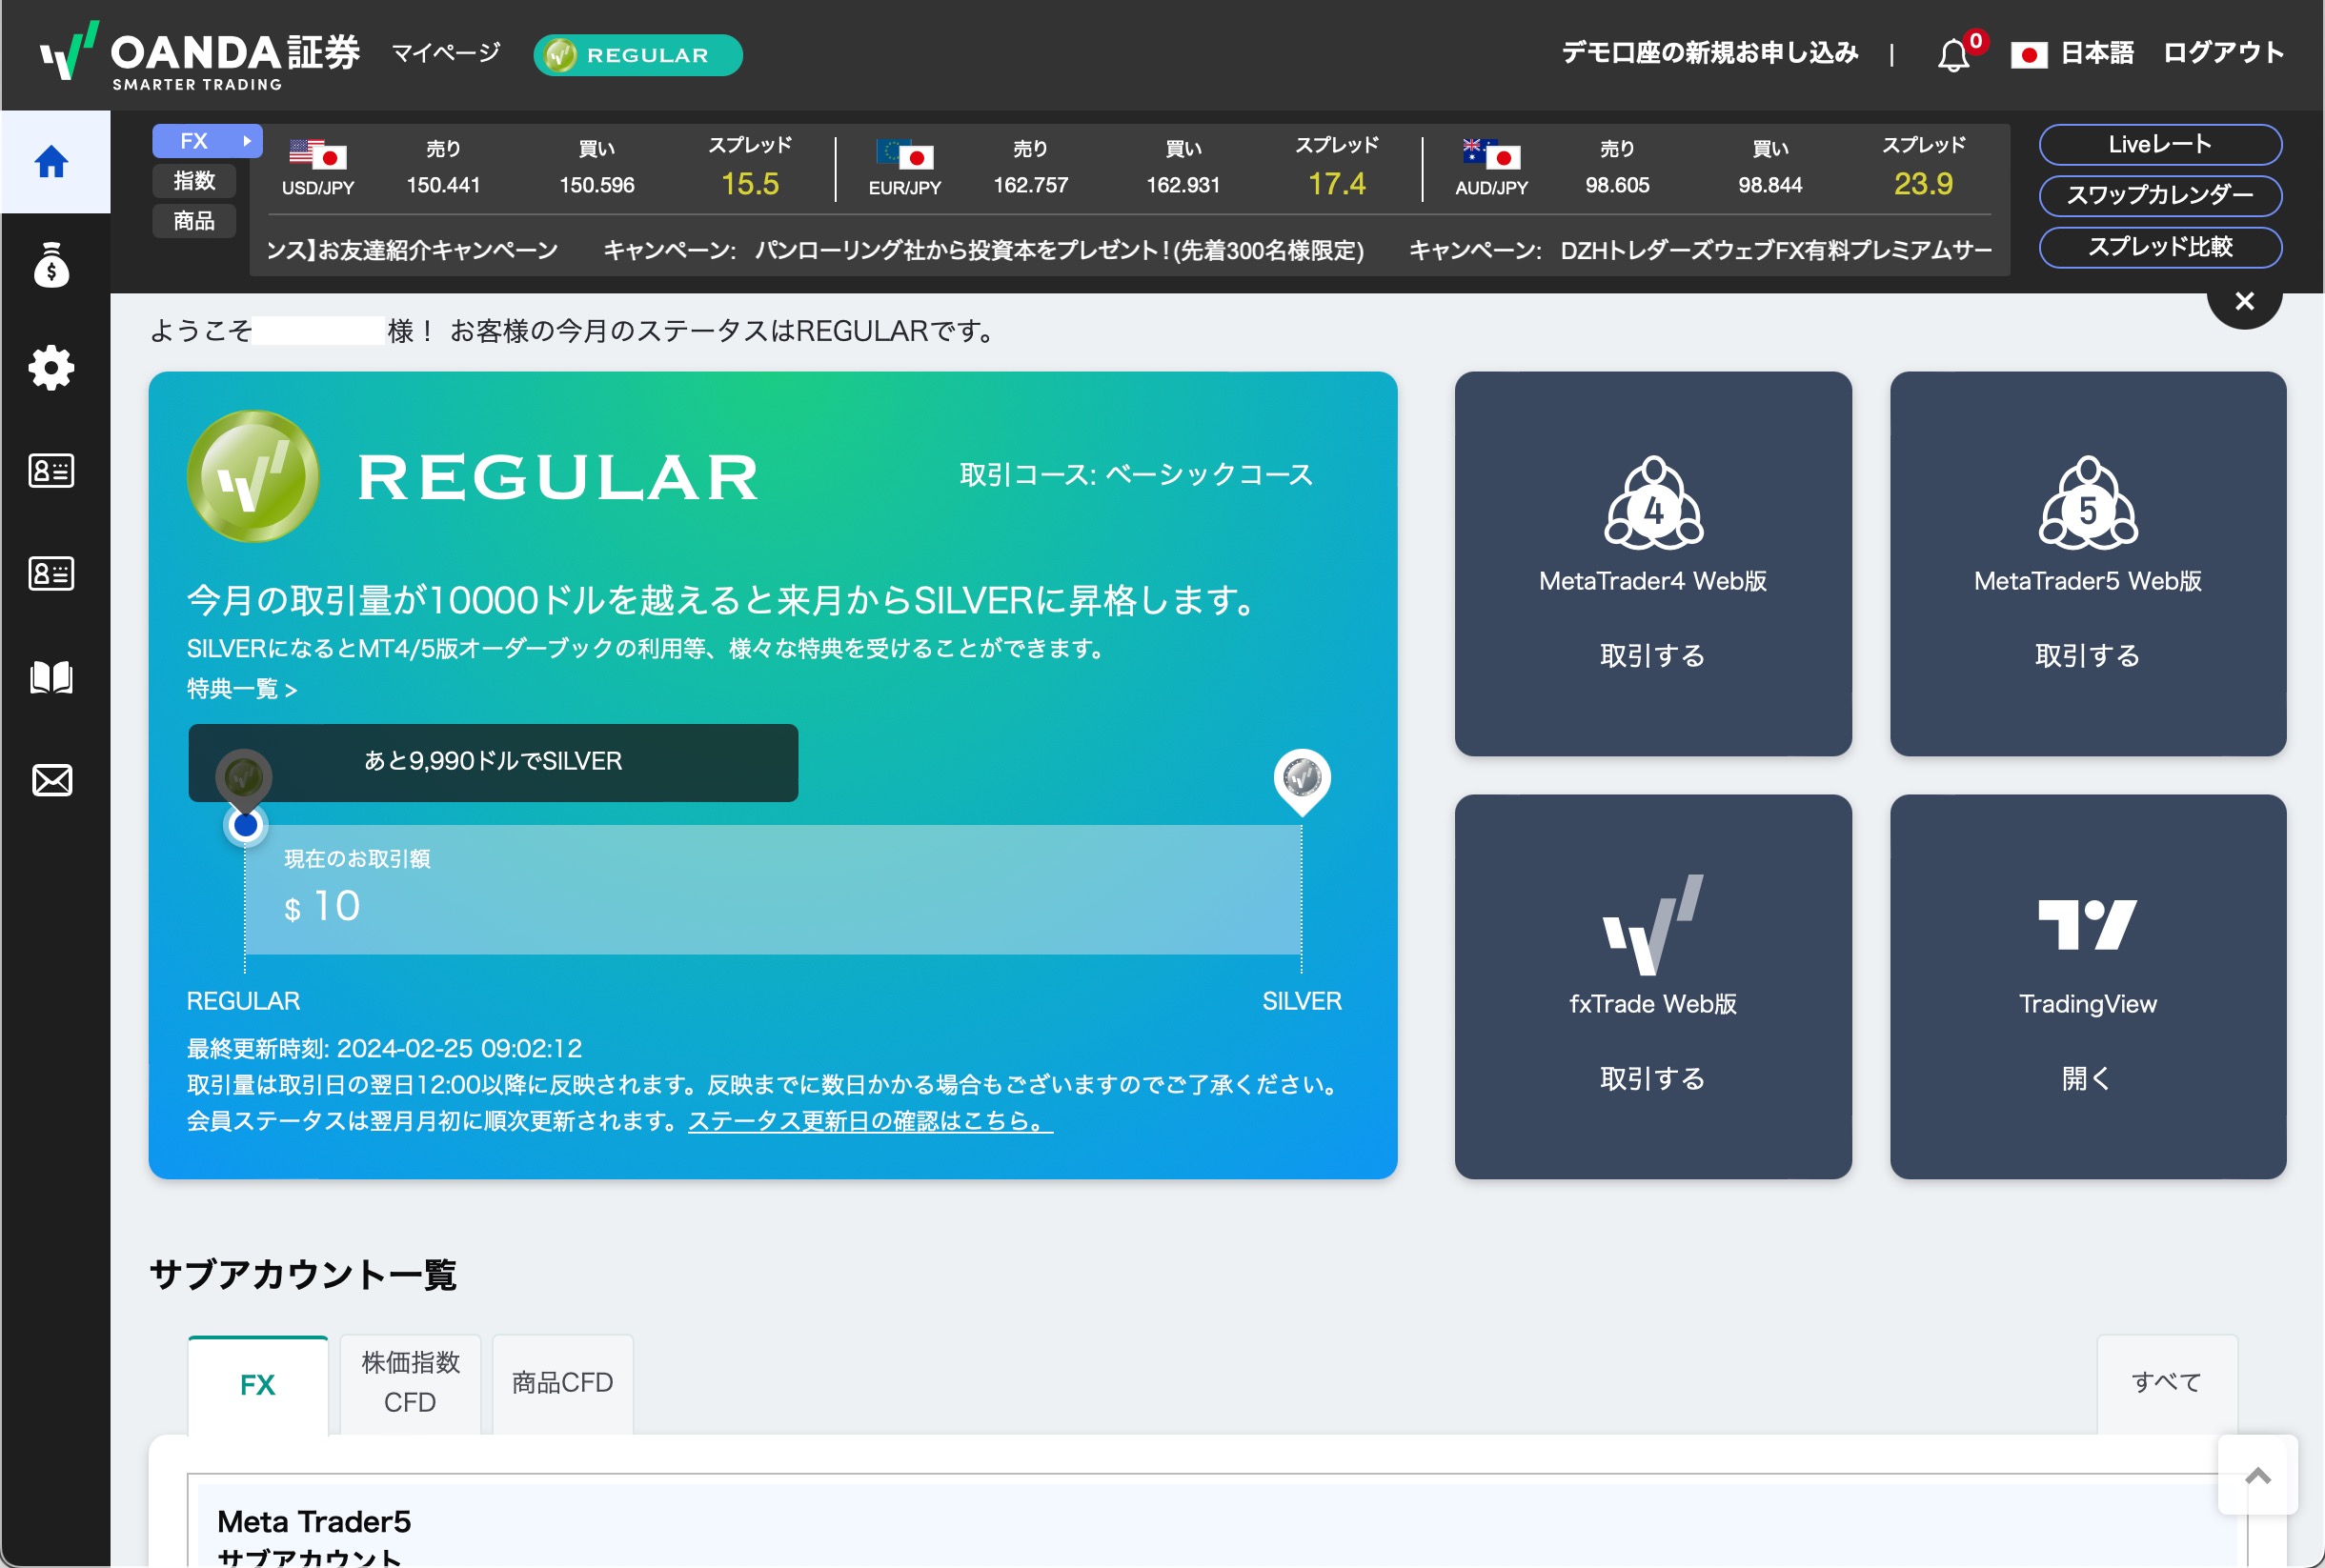The height and width of the screenshot is (1568, 2325).
Task: Open マイページ in header
Action: click(x=445, y=53)
